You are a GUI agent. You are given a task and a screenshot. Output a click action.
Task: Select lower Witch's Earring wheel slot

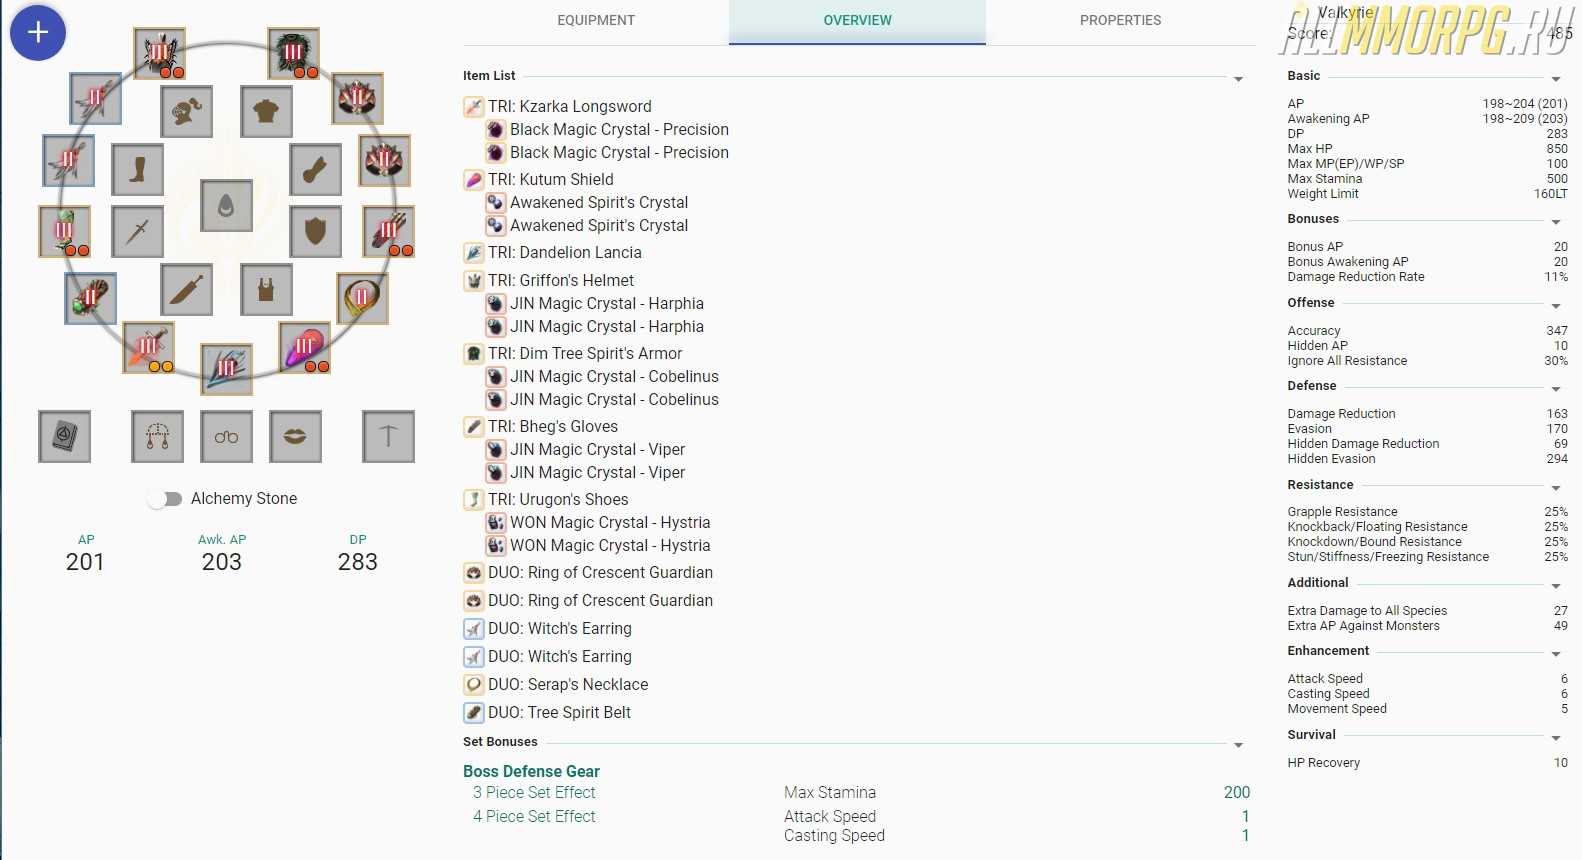pos(69,160)
